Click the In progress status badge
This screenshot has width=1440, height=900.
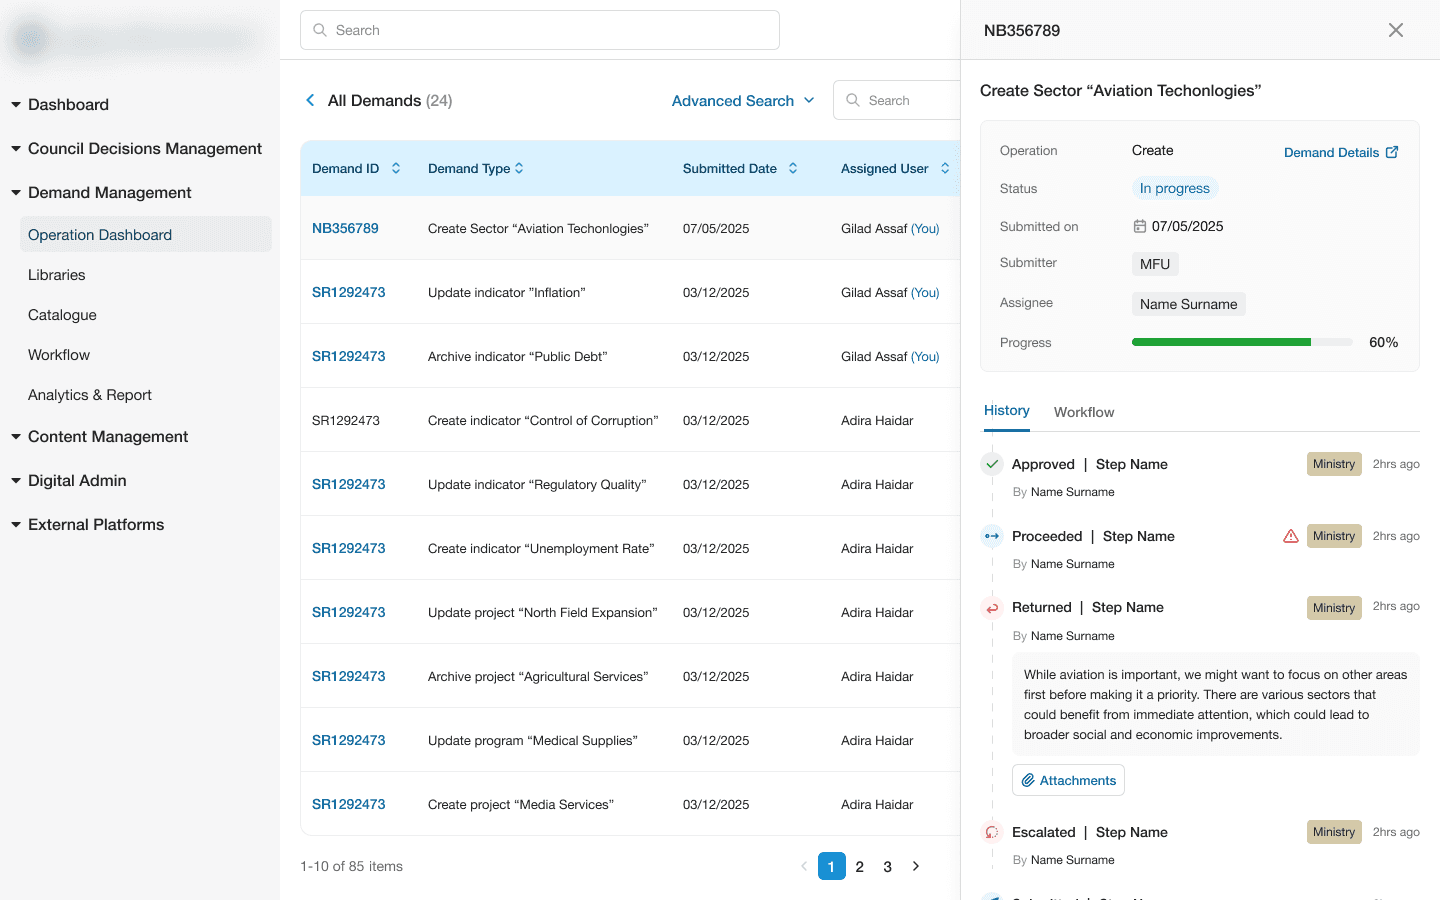1174,188
